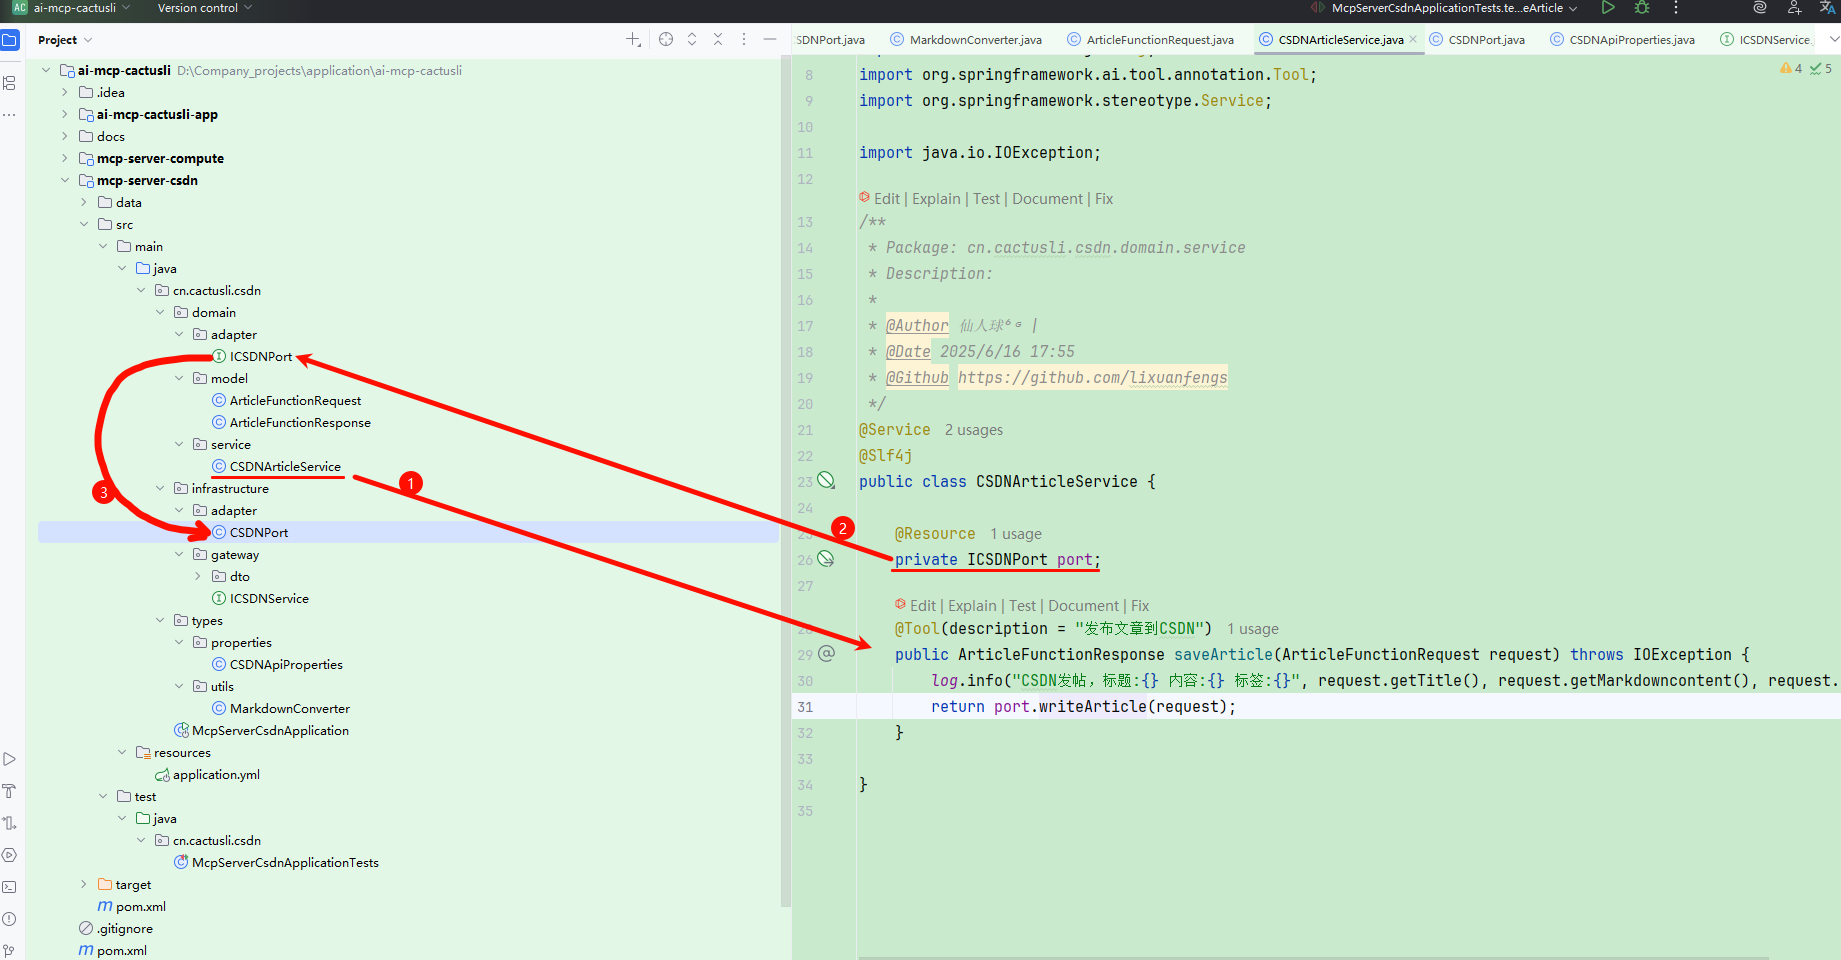Switch to ICSDNService tab
Screen dimensions: 1841x960
coord(1766,40)
